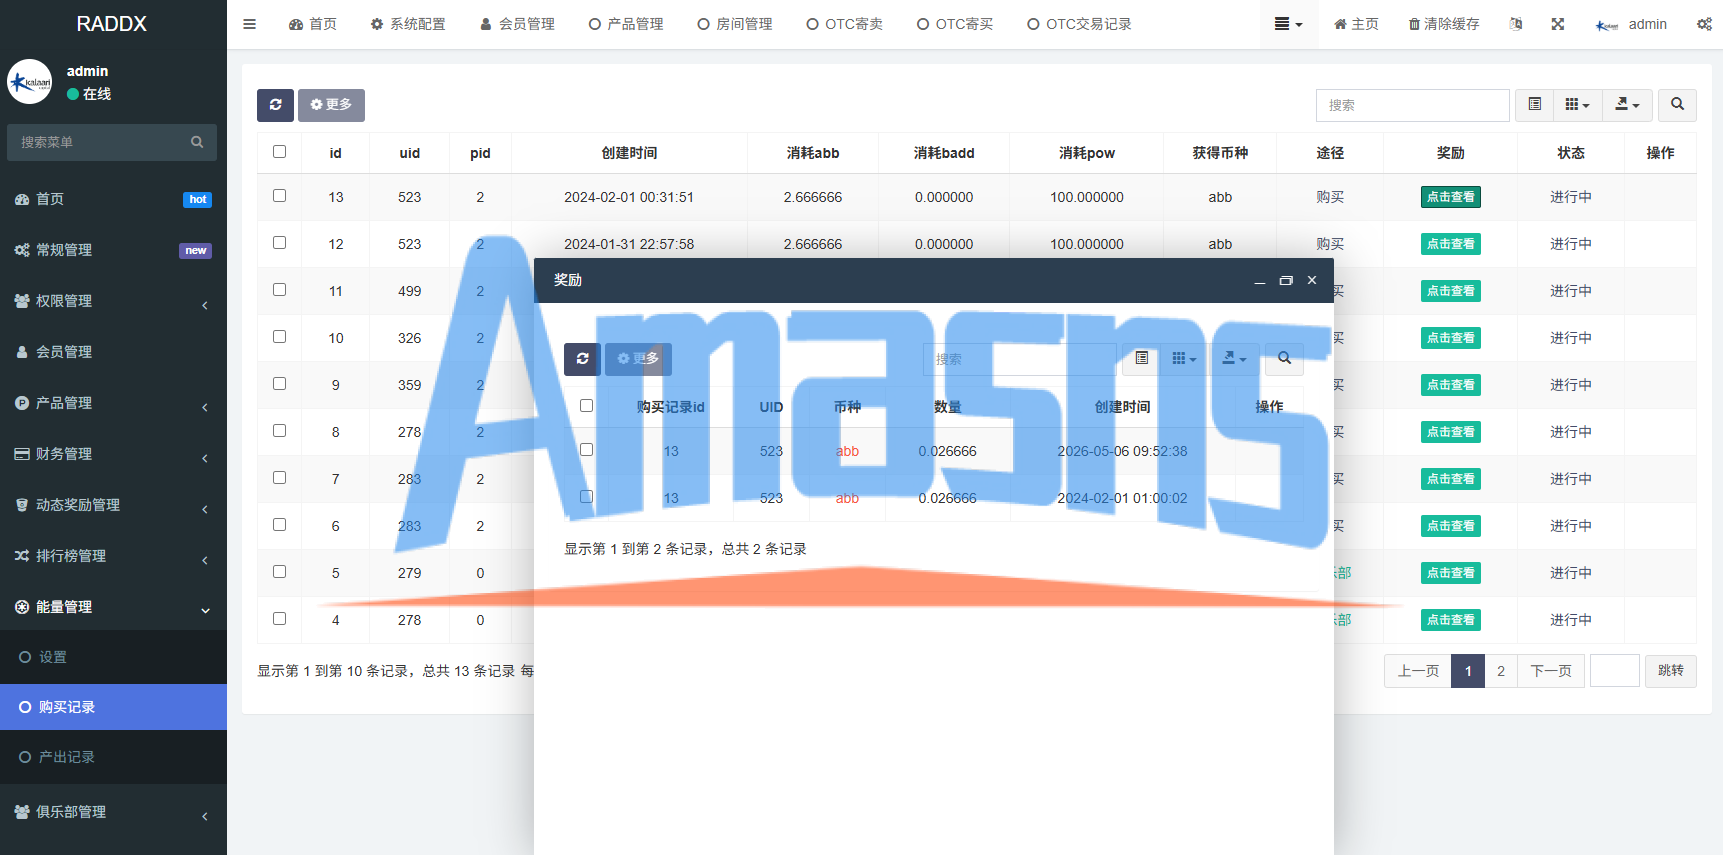This screenshot has width=1723, height=855.
Task: Toggle card view icon inside 奖励 dialog
Action: tap(1141, 359)
